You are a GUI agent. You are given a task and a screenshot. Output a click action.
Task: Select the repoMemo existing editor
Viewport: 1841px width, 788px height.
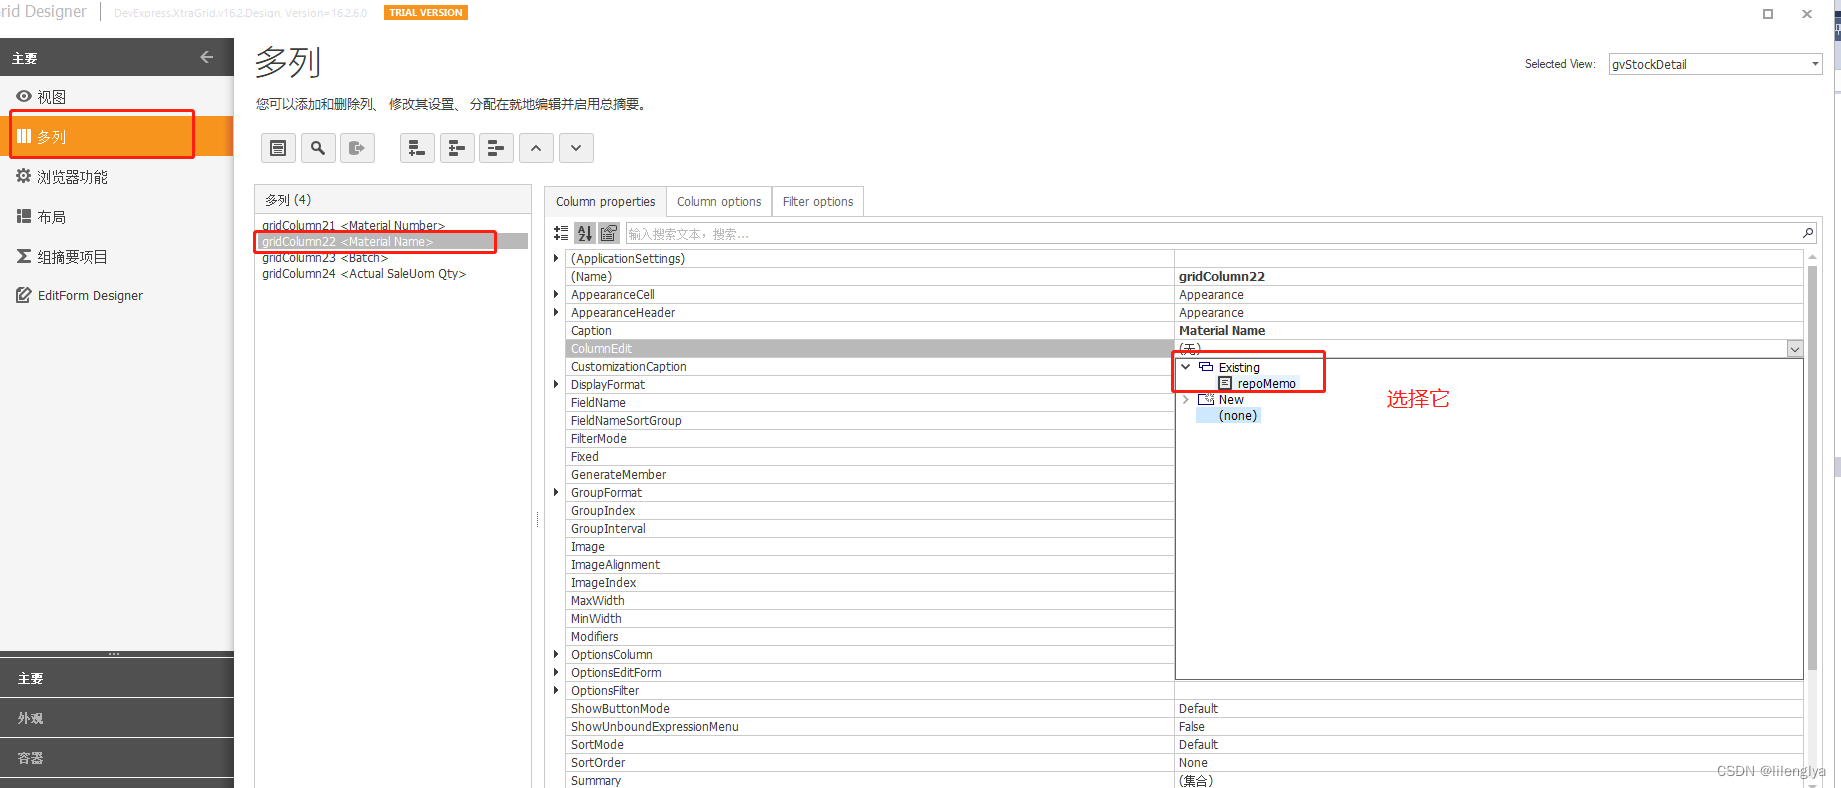1266,384
